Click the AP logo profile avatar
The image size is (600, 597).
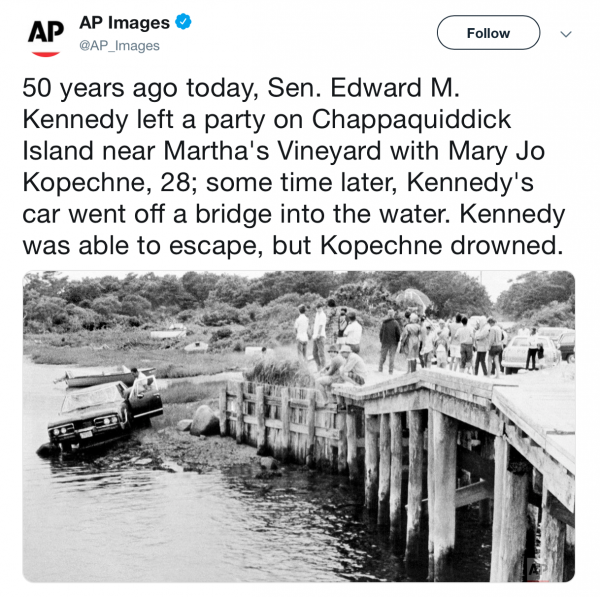point(46,32)
